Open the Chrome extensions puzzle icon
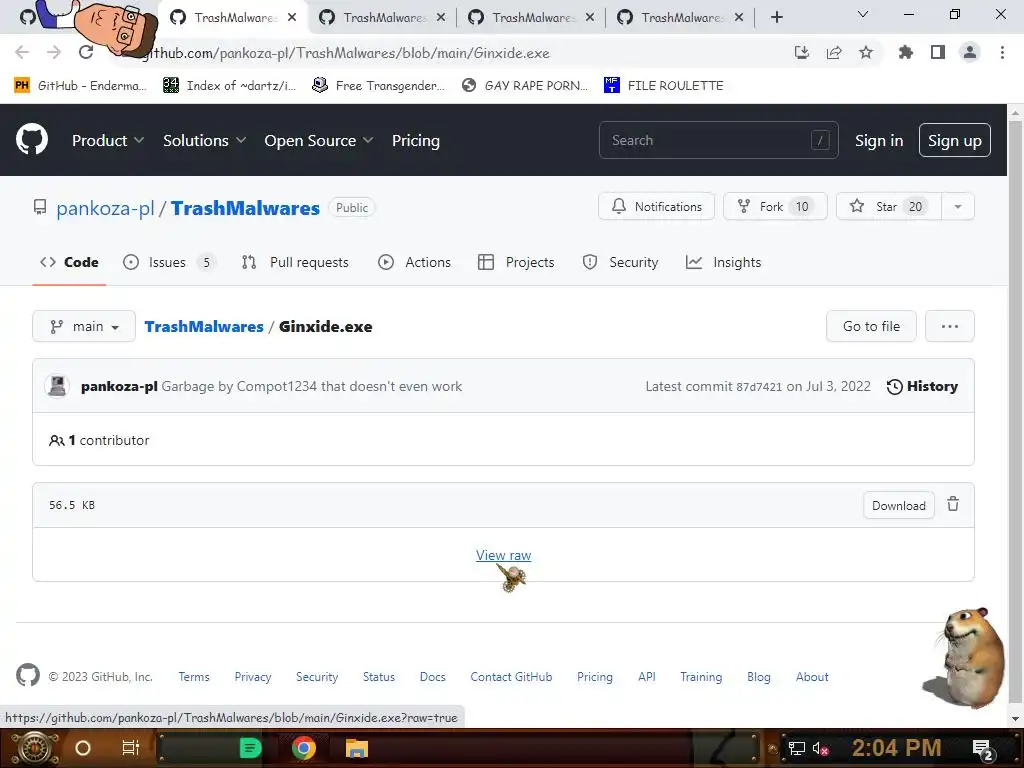The width and height of the screenshot is (1024, 768). pyautogui.click(x=905, y=52)
